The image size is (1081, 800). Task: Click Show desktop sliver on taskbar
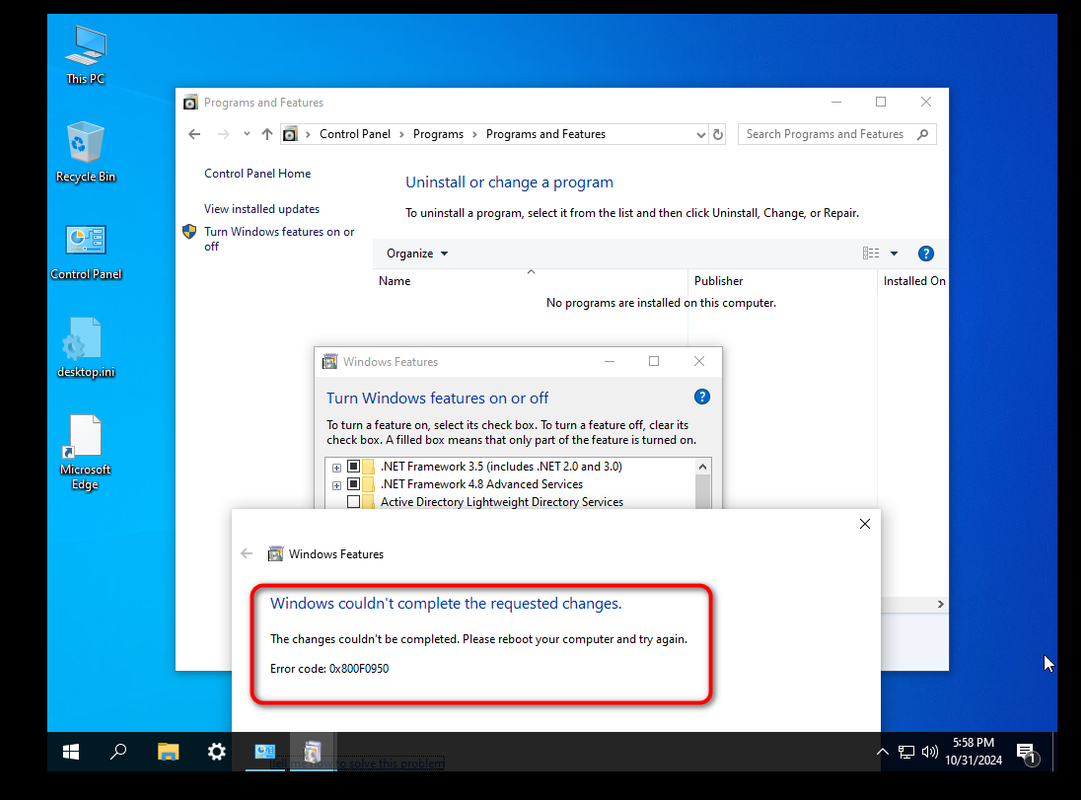[1053, 752]
